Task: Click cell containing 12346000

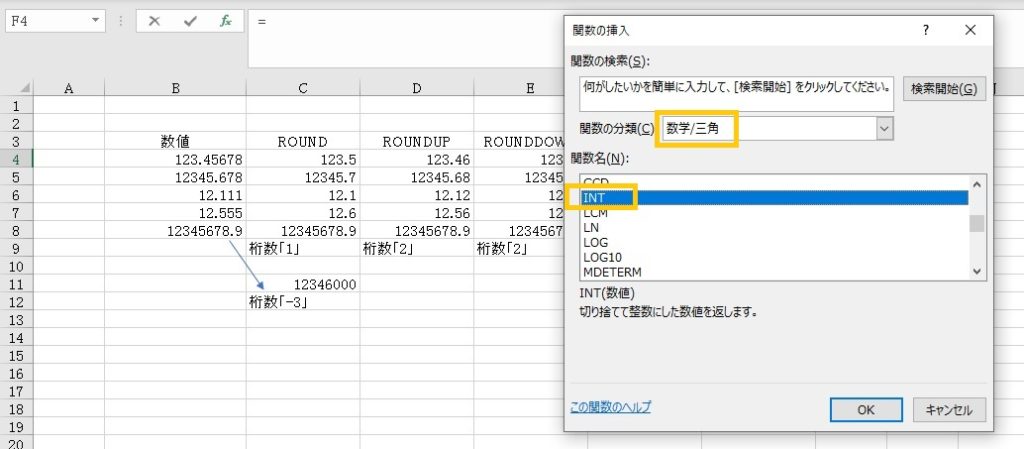Action: 303,284
